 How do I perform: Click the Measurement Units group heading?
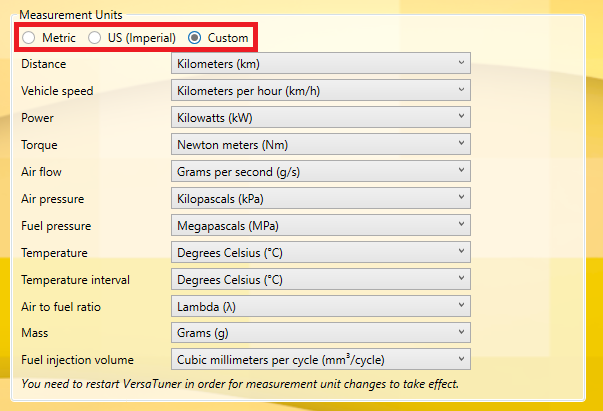[x=69, y=17]
